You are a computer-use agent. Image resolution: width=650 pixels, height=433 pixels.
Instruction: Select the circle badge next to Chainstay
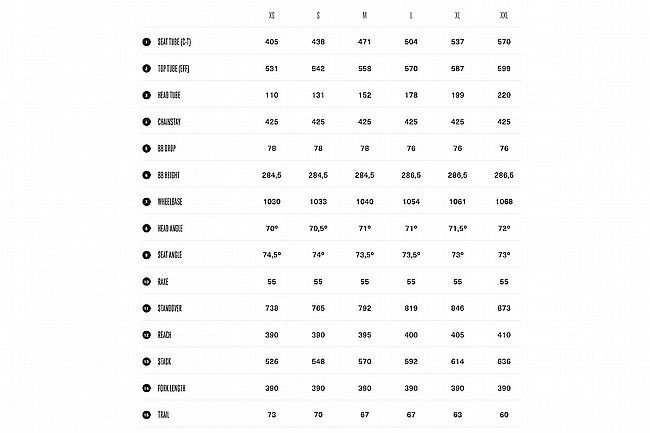pos(146,122)
